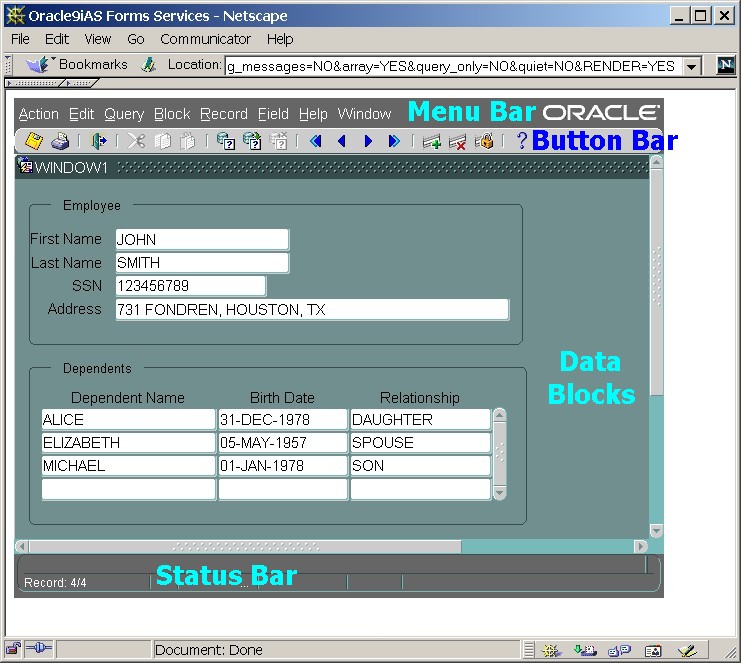Click the SSN field 123456789
Viewport: 741px width, 663px height.
coord(190,285)
